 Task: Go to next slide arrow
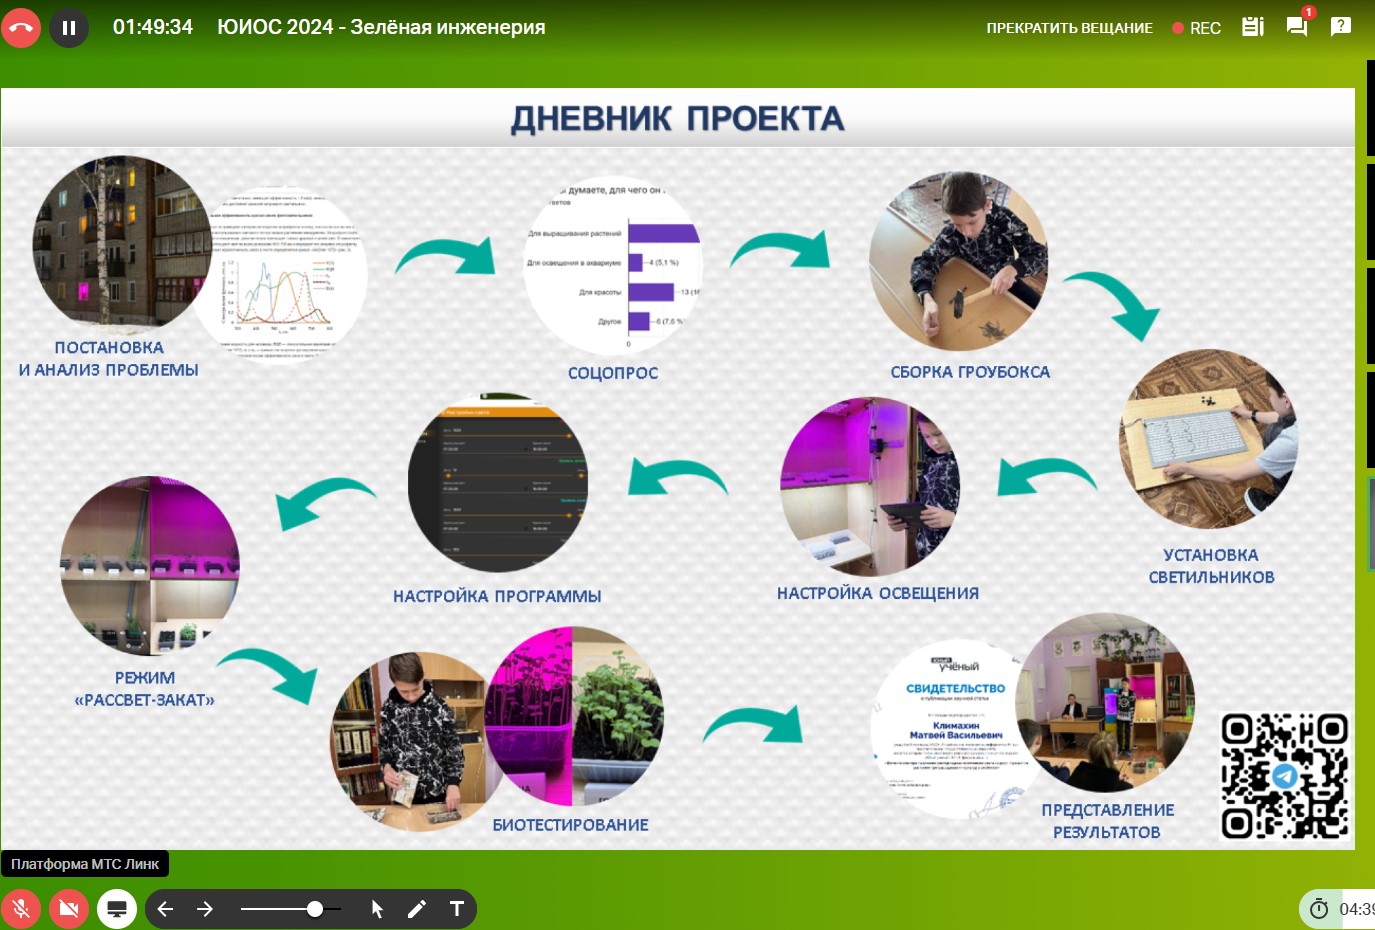click(205, 909)
